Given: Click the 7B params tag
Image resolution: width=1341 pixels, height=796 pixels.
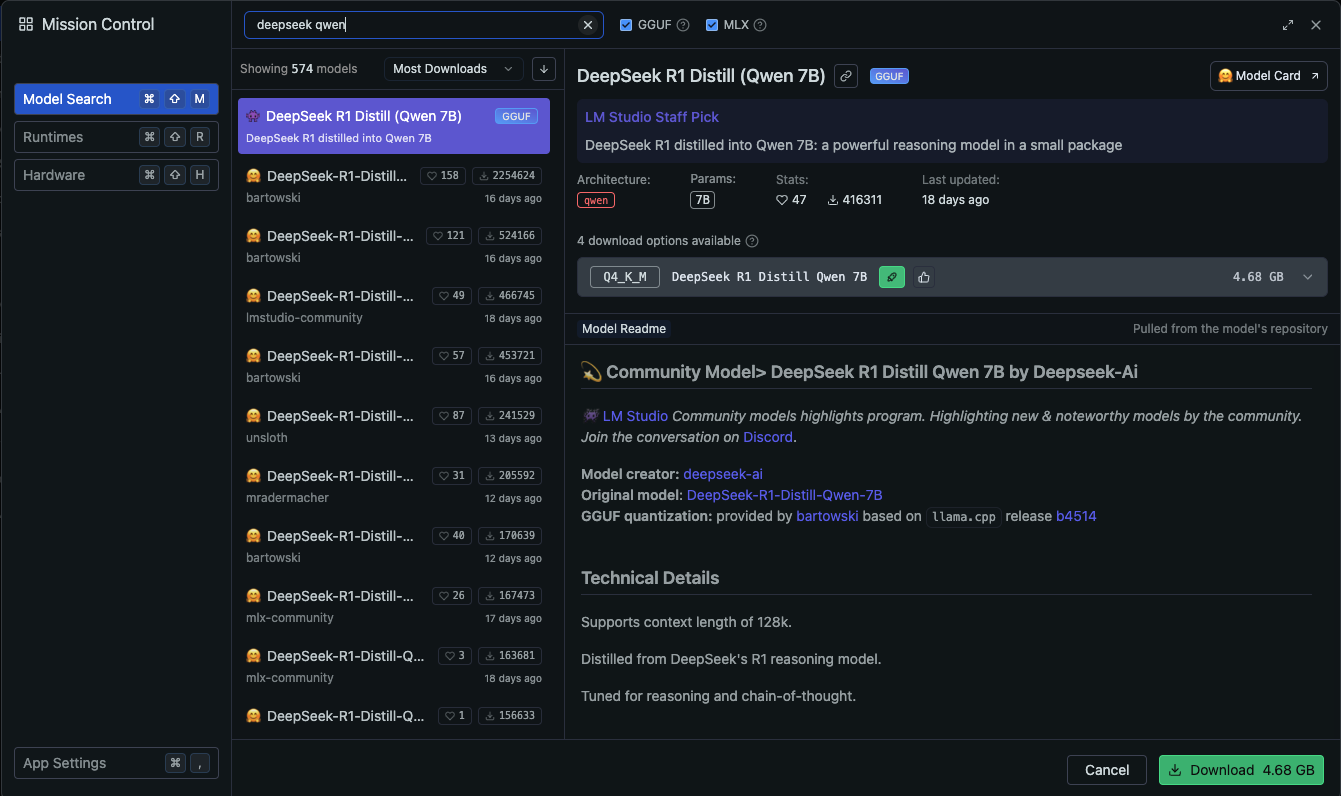Looking at the screenshot, I should pyautogui.click(x=702, y=200).
